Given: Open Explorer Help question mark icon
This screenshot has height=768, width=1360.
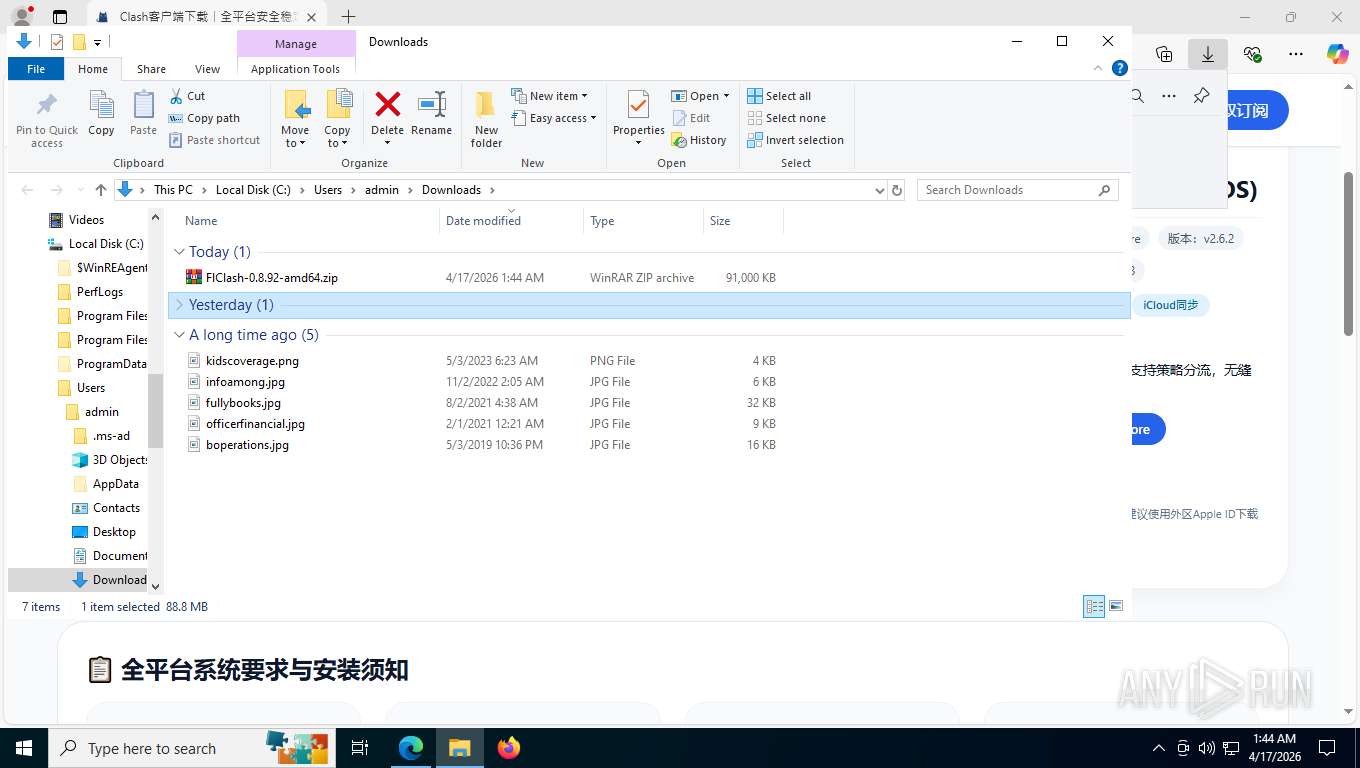Looking at the screenshot, I should click(x=1120, y=68).
